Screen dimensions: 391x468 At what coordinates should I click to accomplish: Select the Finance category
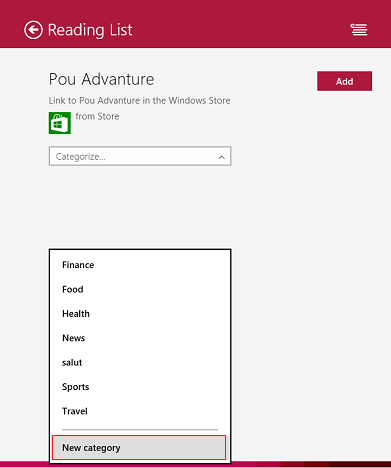140,265
